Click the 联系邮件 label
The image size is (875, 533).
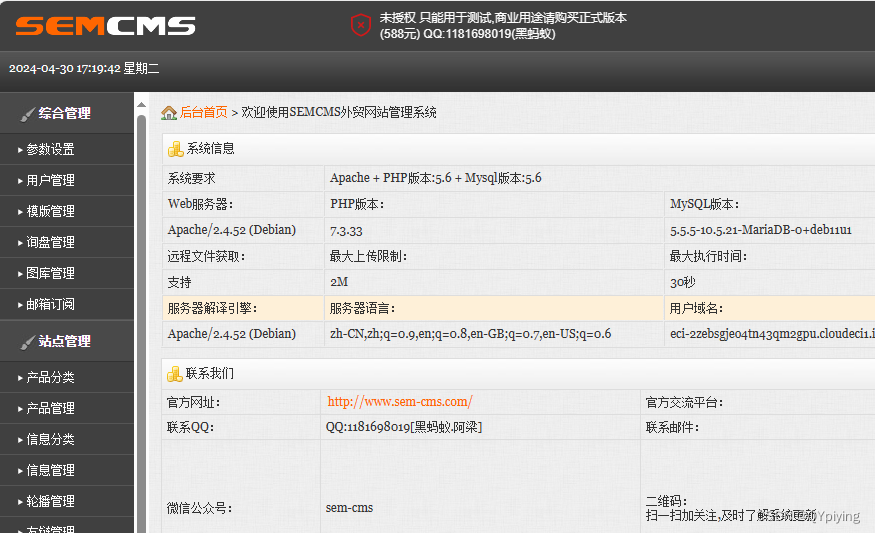(672, 428)
